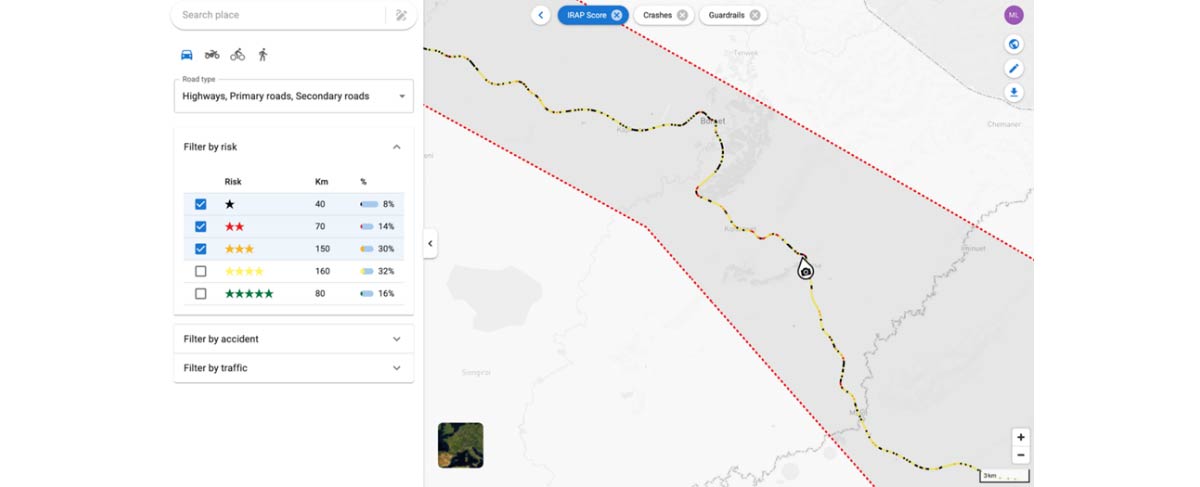This screenshot has width=1200, height=487.
Task: Click the back arrow button on map
Action: [541, 15]
